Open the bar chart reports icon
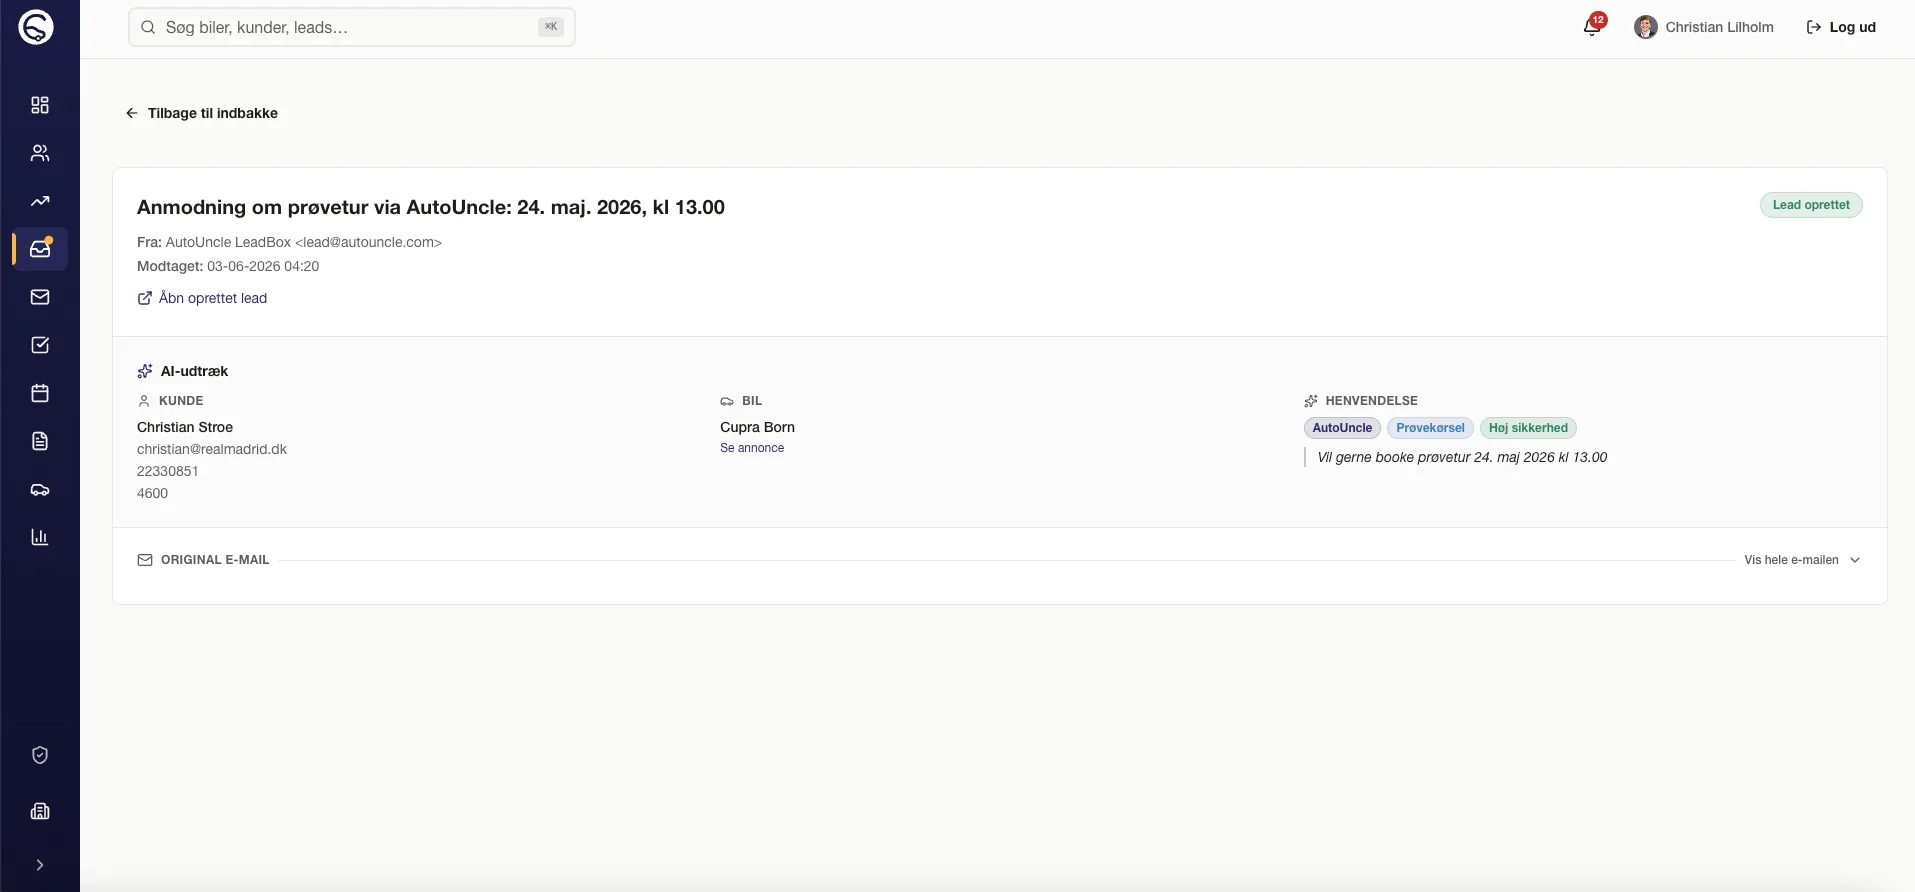 [x=40, y=537]
